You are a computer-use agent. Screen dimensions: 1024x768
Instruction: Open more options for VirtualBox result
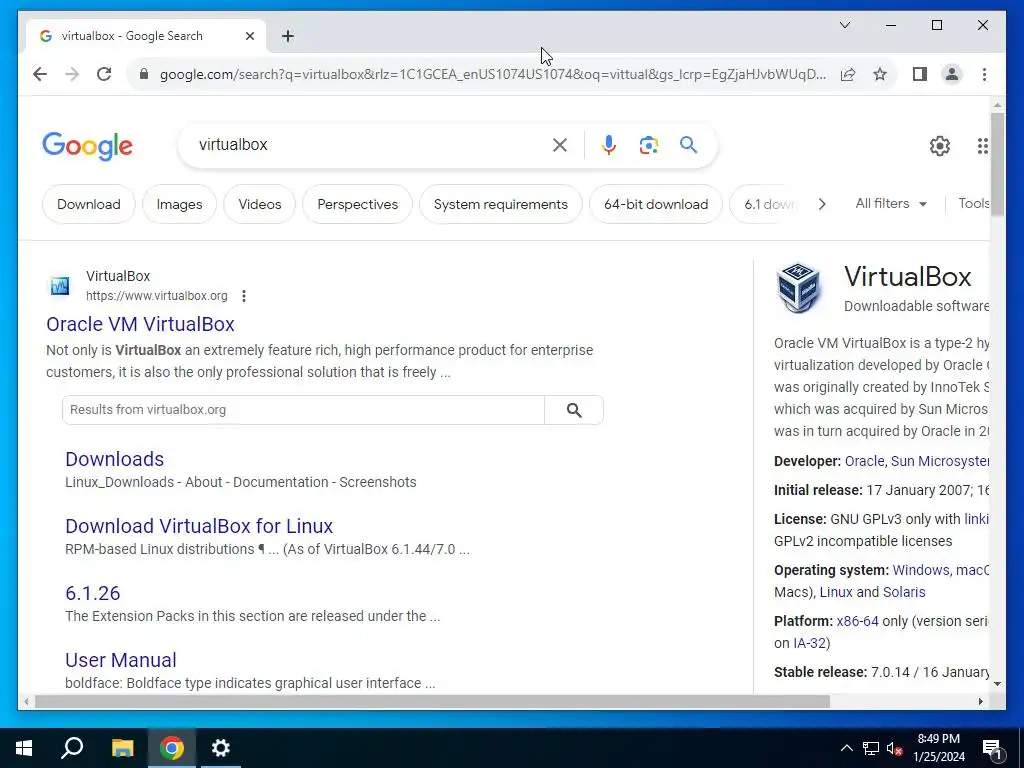[244, 296]
